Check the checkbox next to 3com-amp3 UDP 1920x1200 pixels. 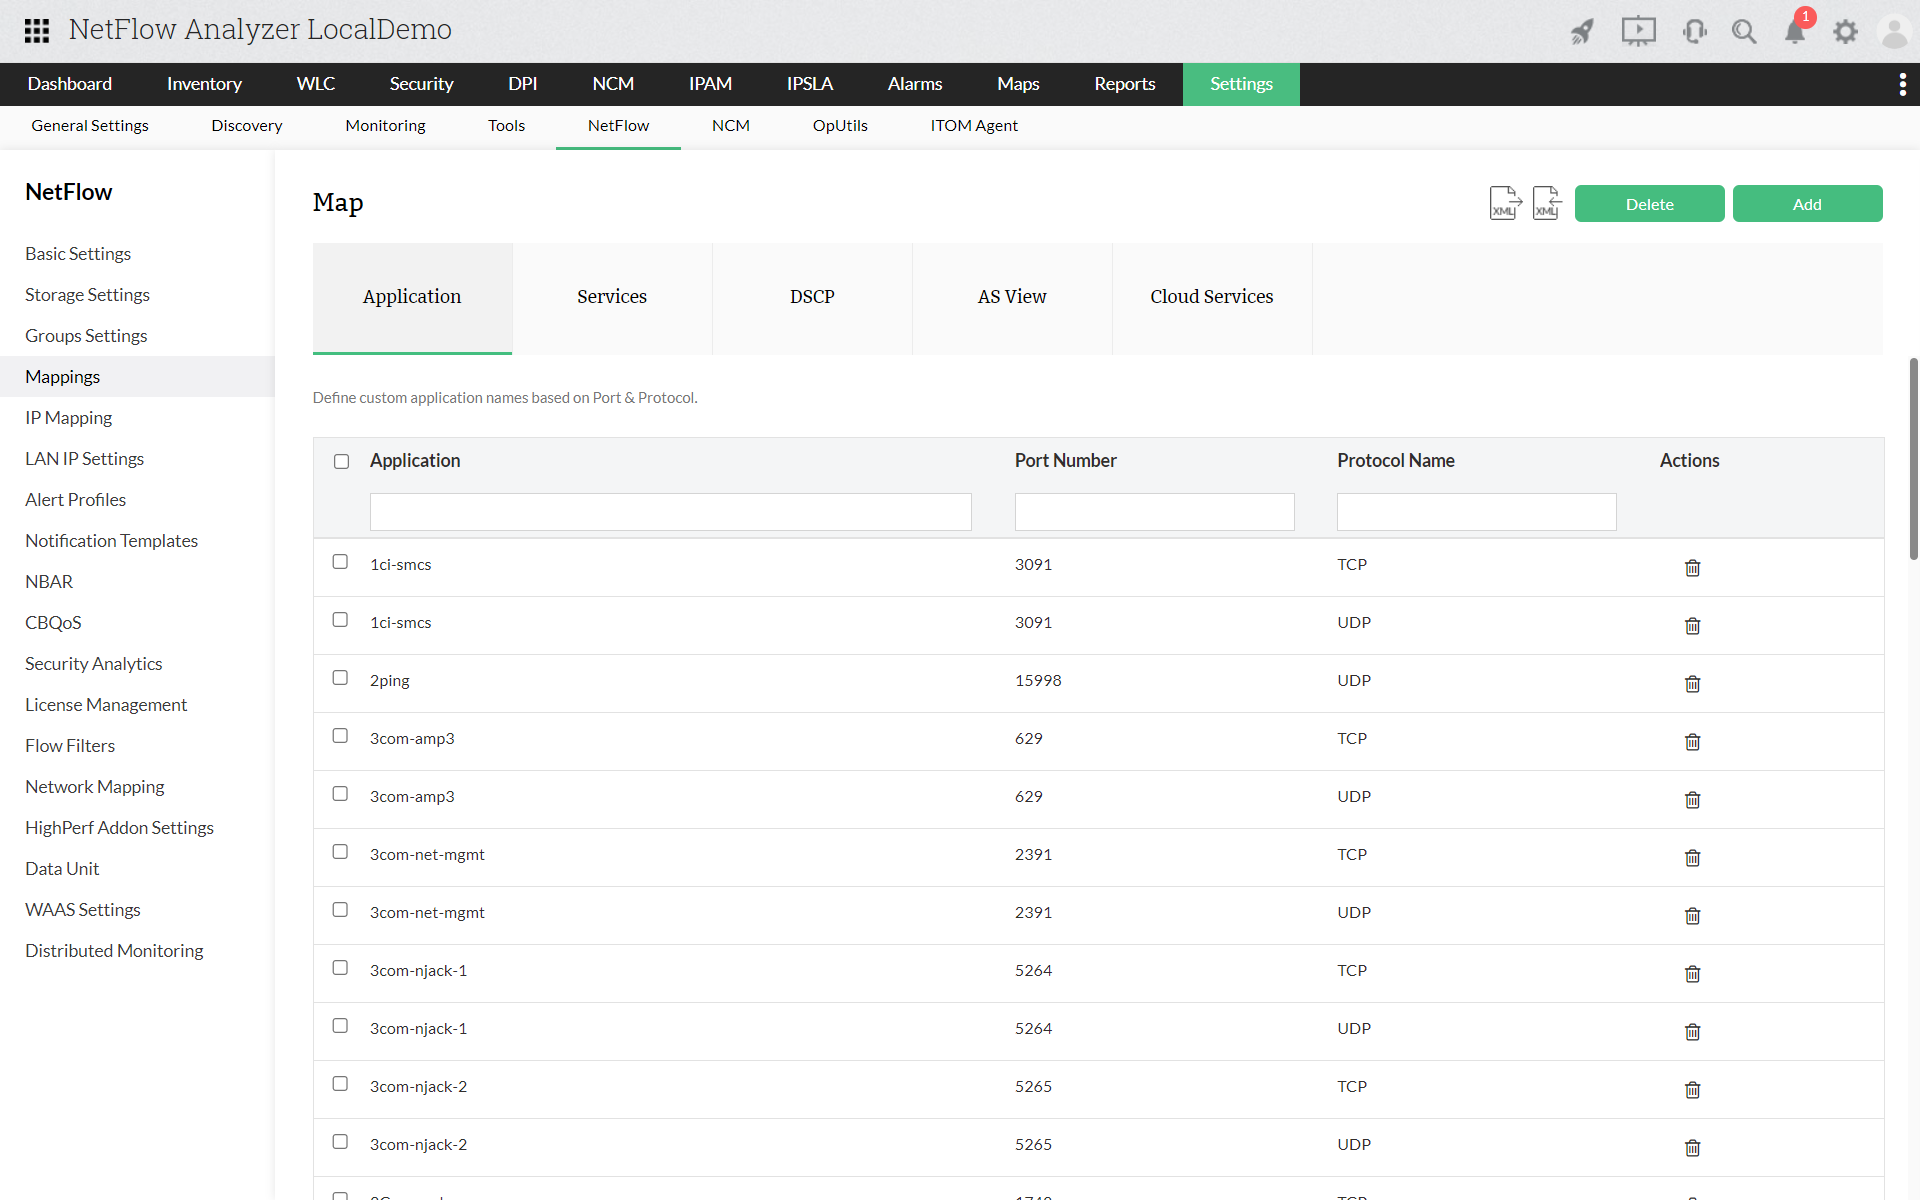[x=341, y=794]
